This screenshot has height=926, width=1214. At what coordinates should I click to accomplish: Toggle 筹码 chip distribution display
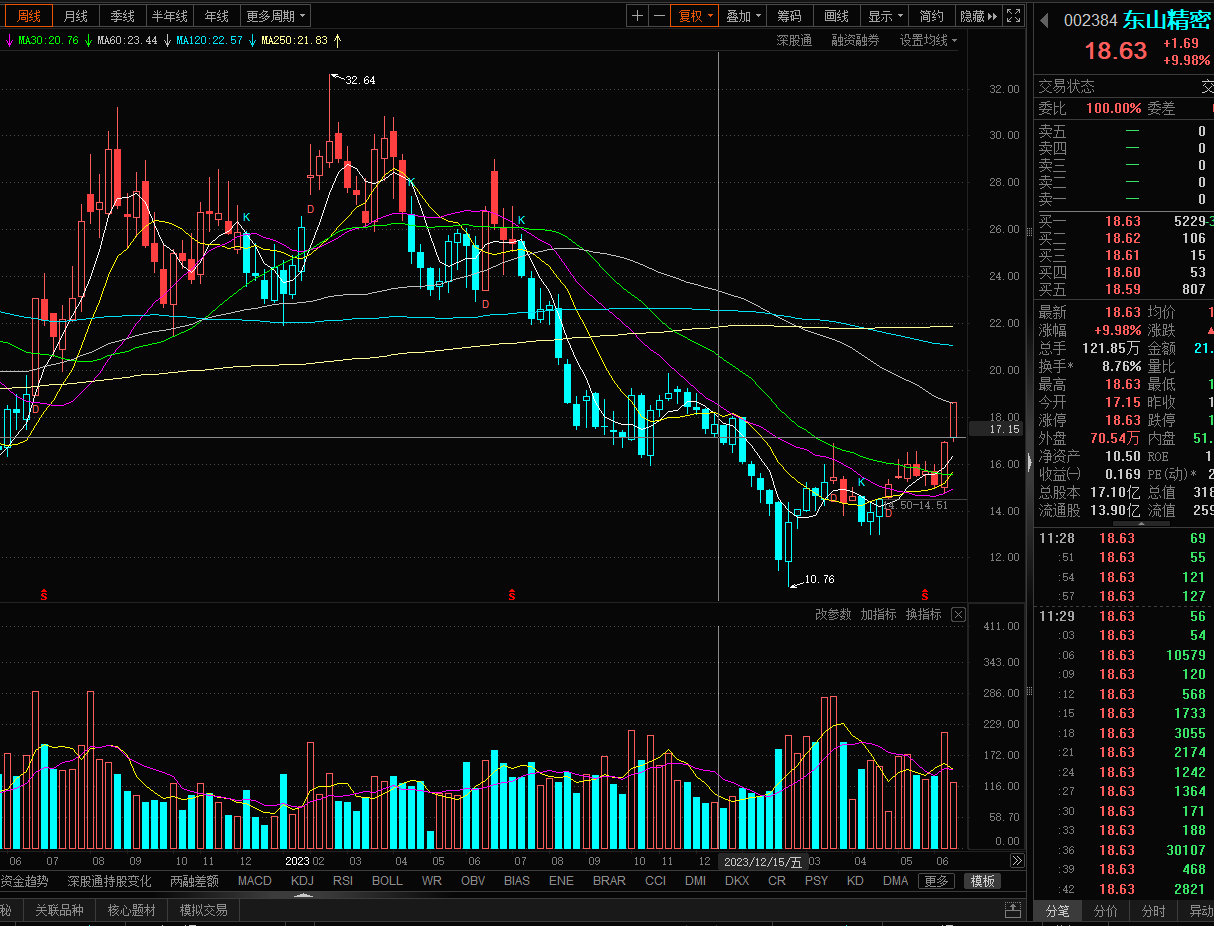pos(789,16)
